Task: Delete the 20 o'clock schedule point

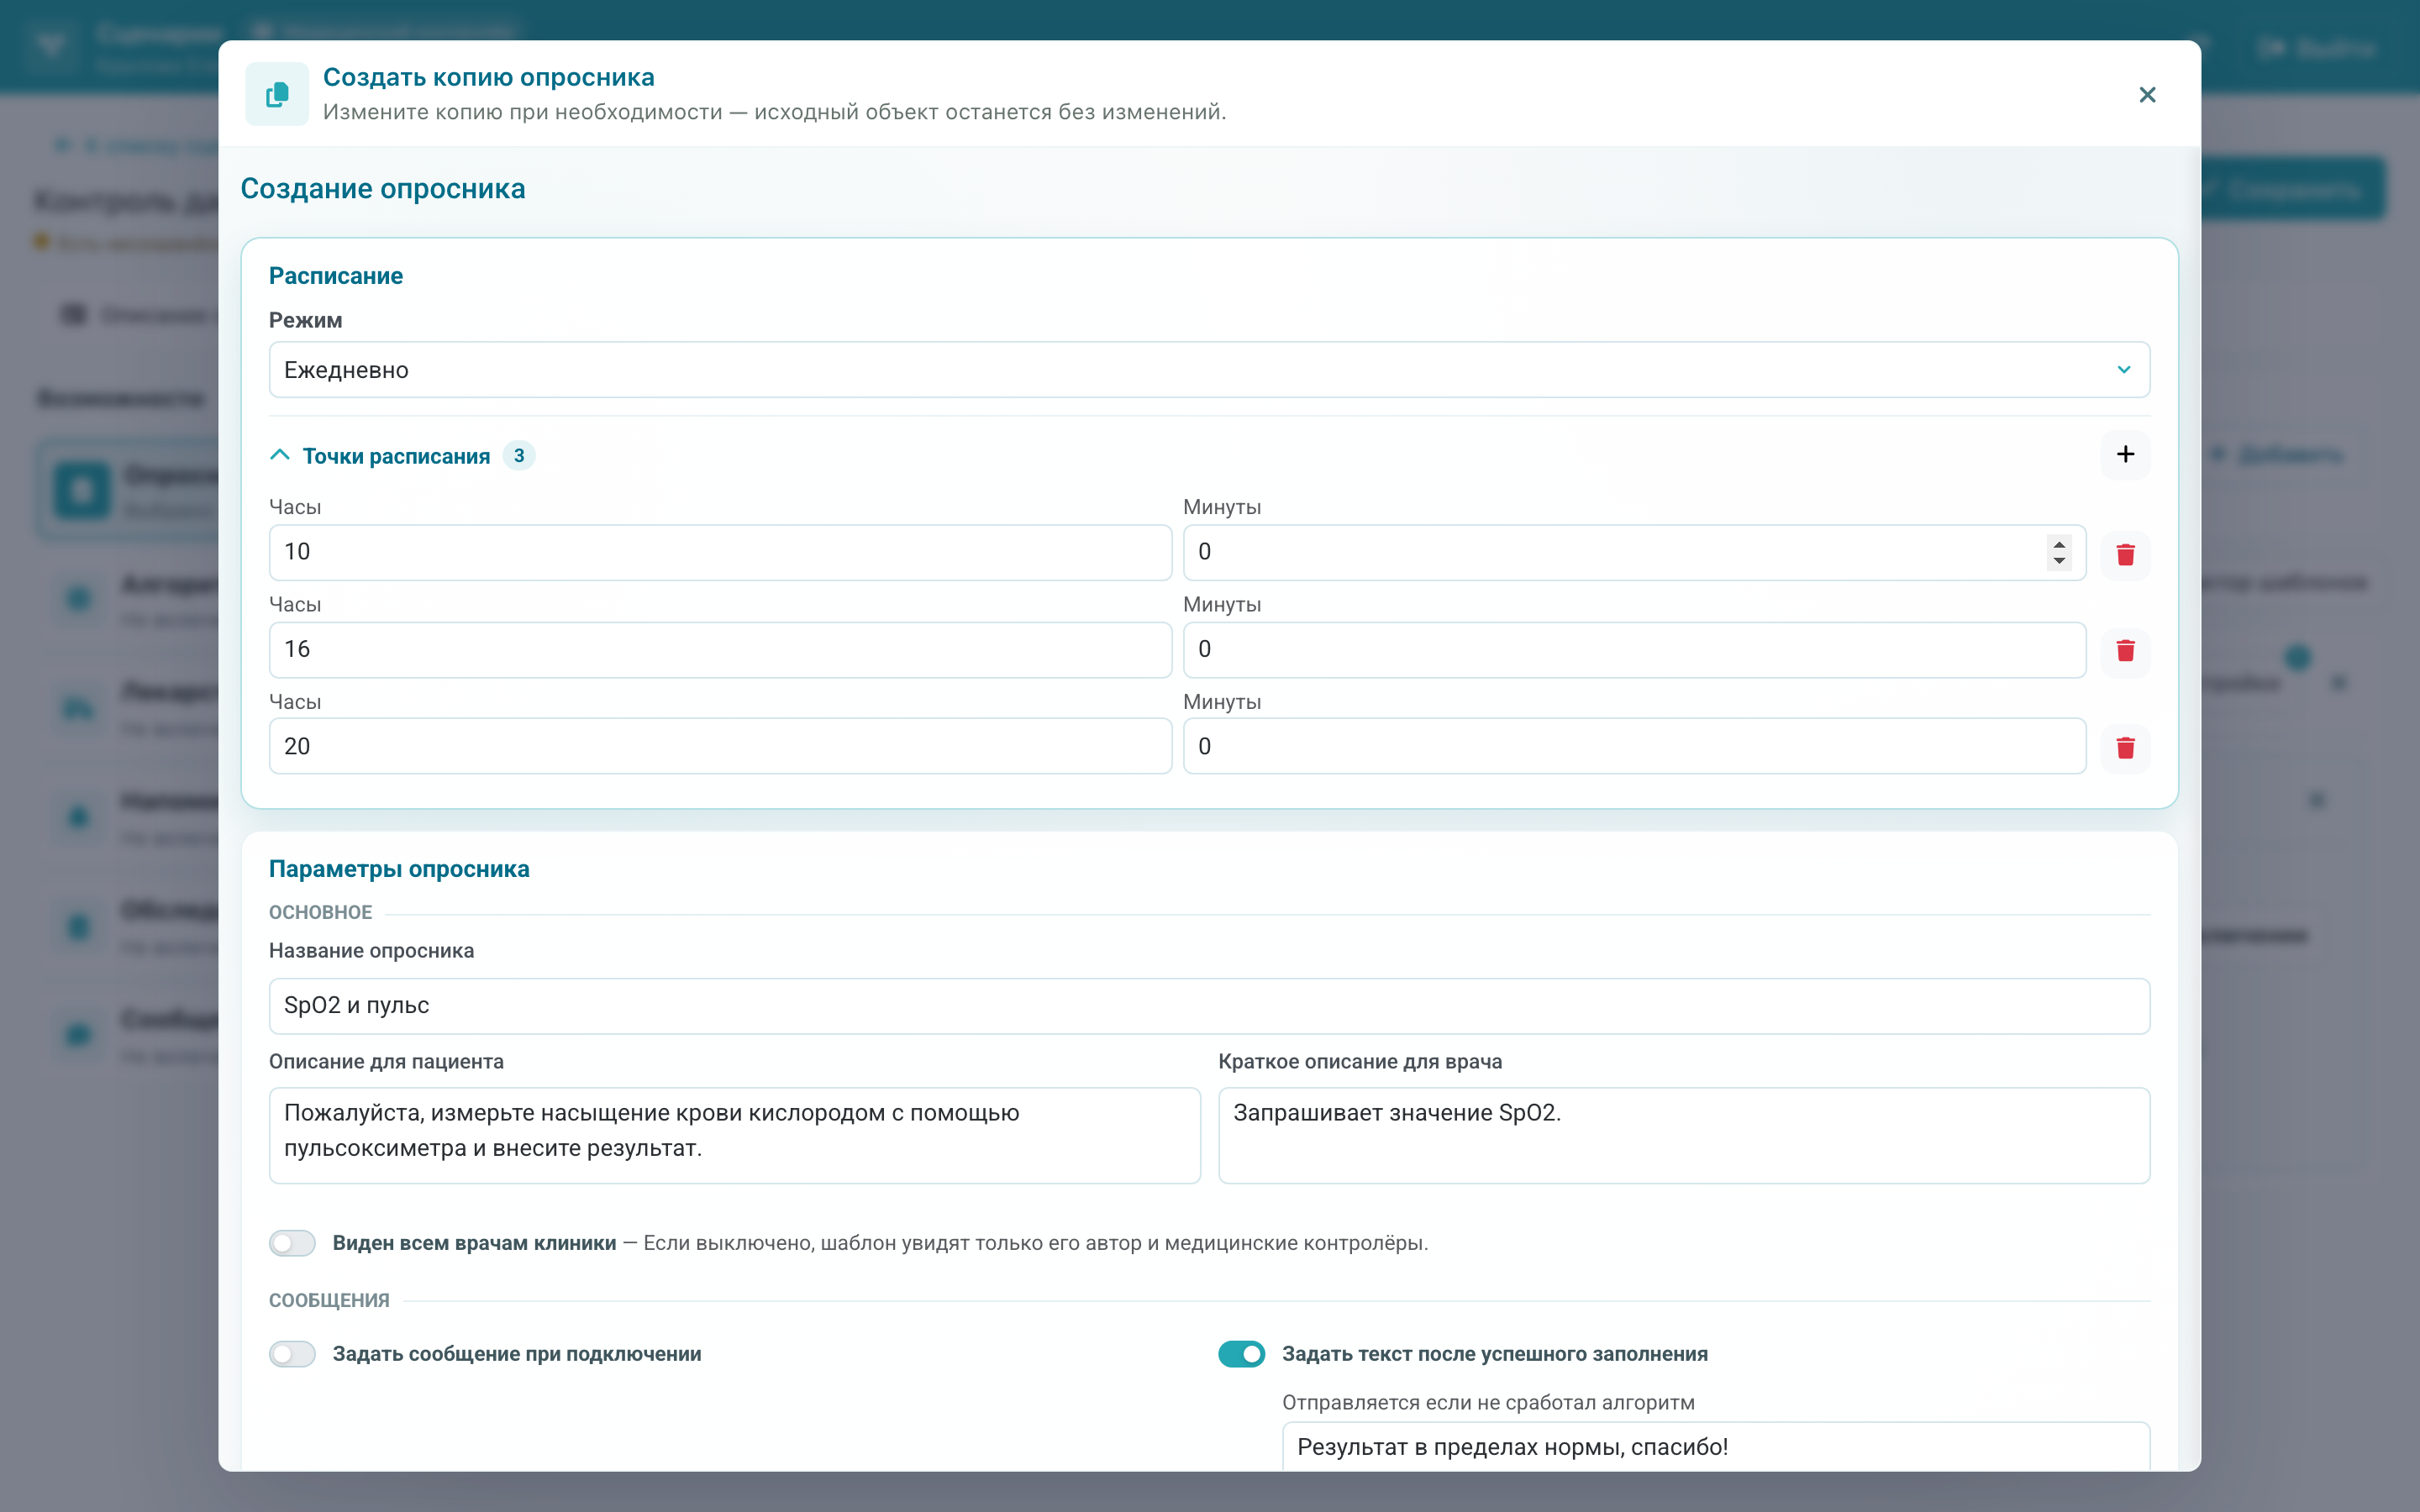Action: point(2125,747)
